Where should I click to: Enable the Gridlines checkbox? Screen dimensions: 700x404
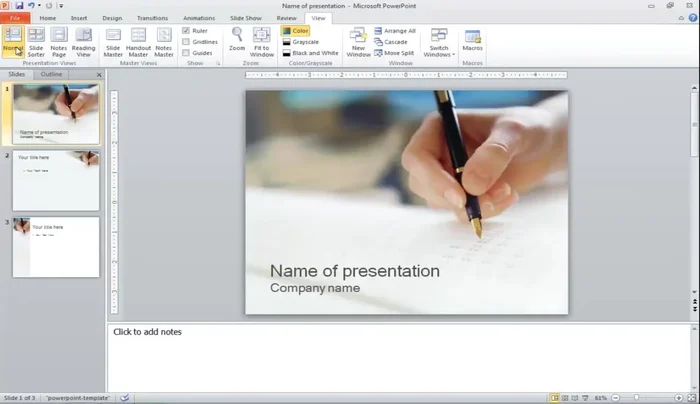pos(186,42)
